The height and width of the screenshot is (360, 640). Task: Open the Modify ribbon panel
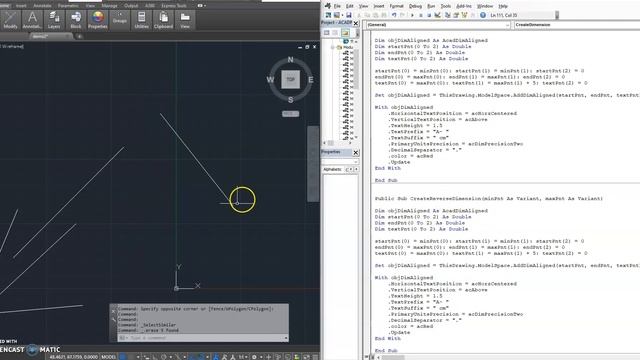click(x=10, y=20)
